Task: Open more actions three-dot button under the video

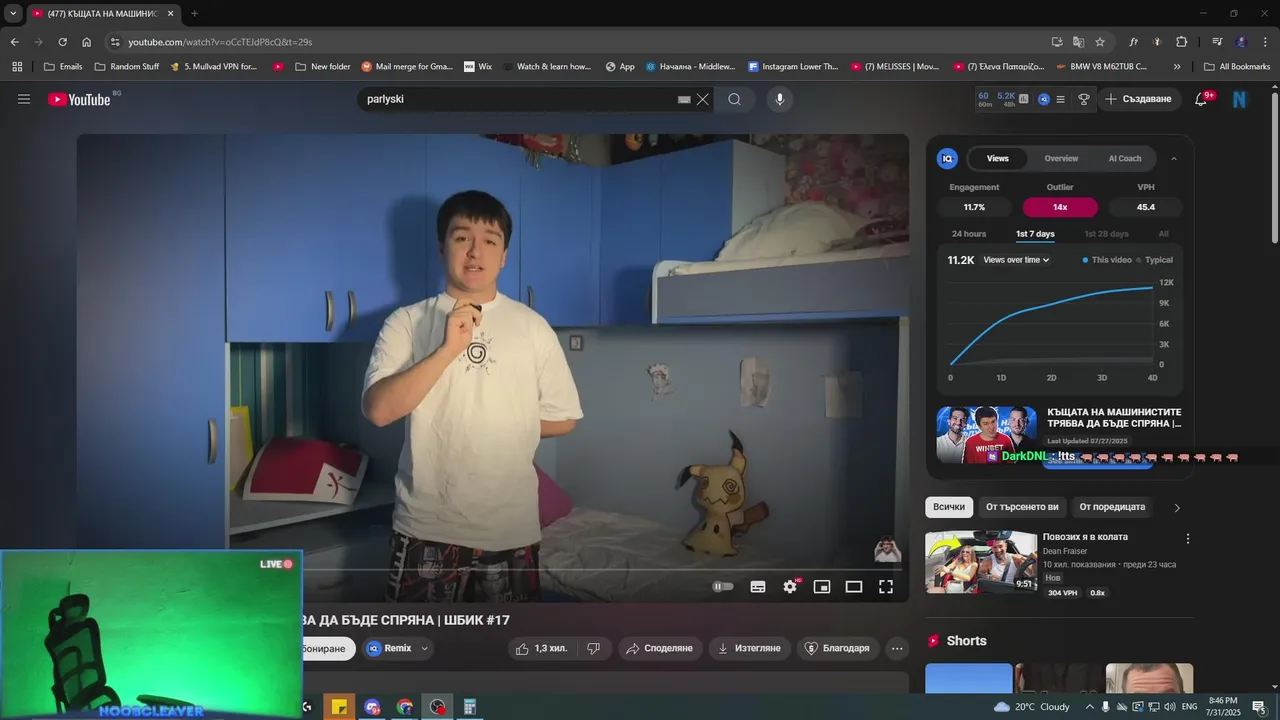Action: 897,648
